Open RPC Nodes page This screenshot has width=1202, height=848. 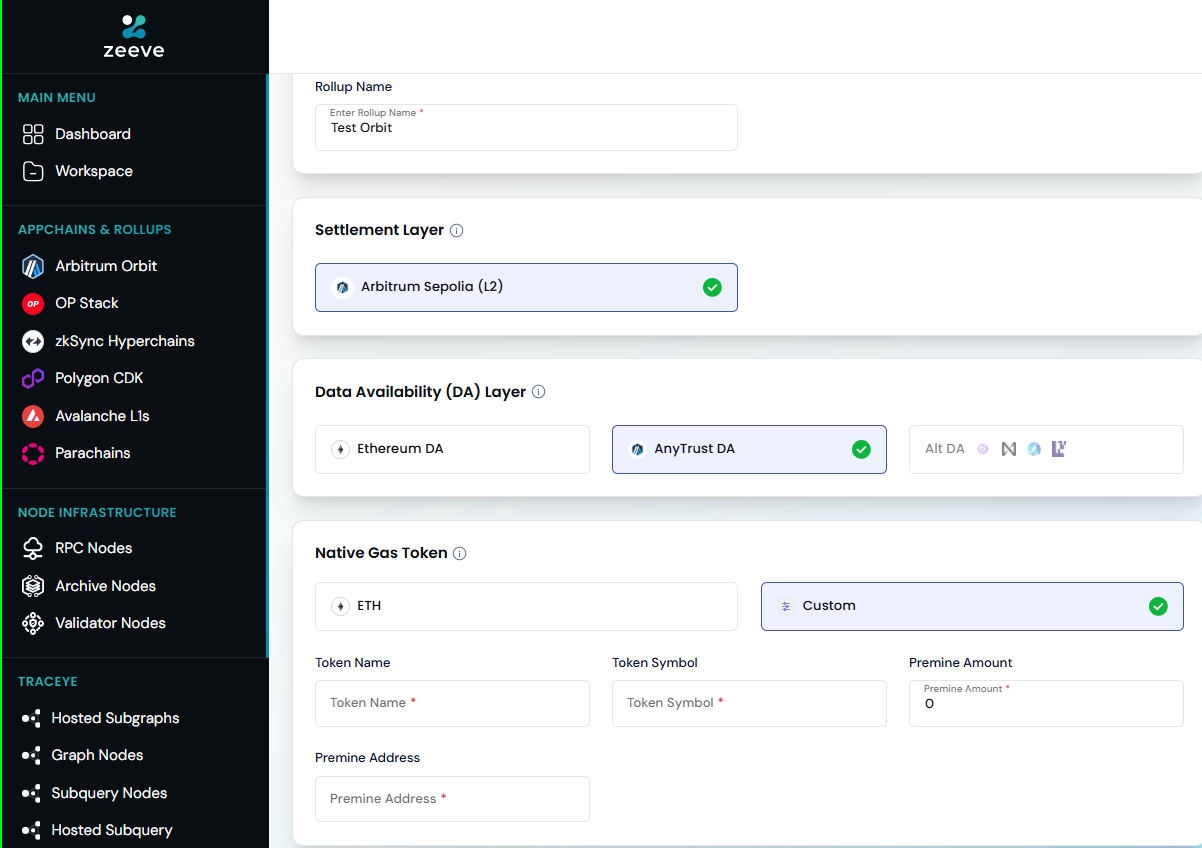point(91,548)
